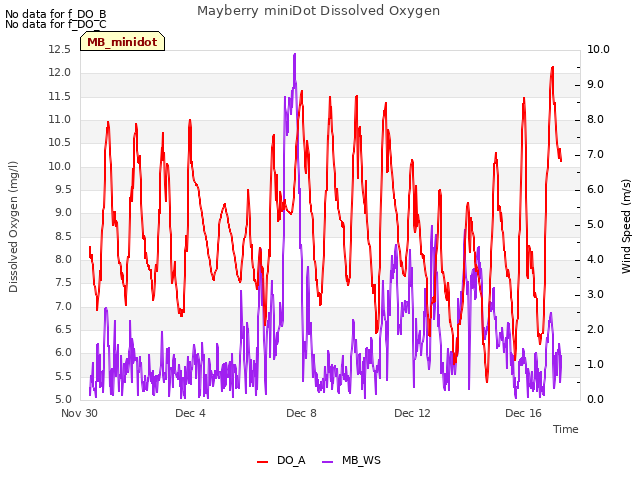Click the 1.0 wind speed axis value
640x480 pixels.
tap(596, 365)
